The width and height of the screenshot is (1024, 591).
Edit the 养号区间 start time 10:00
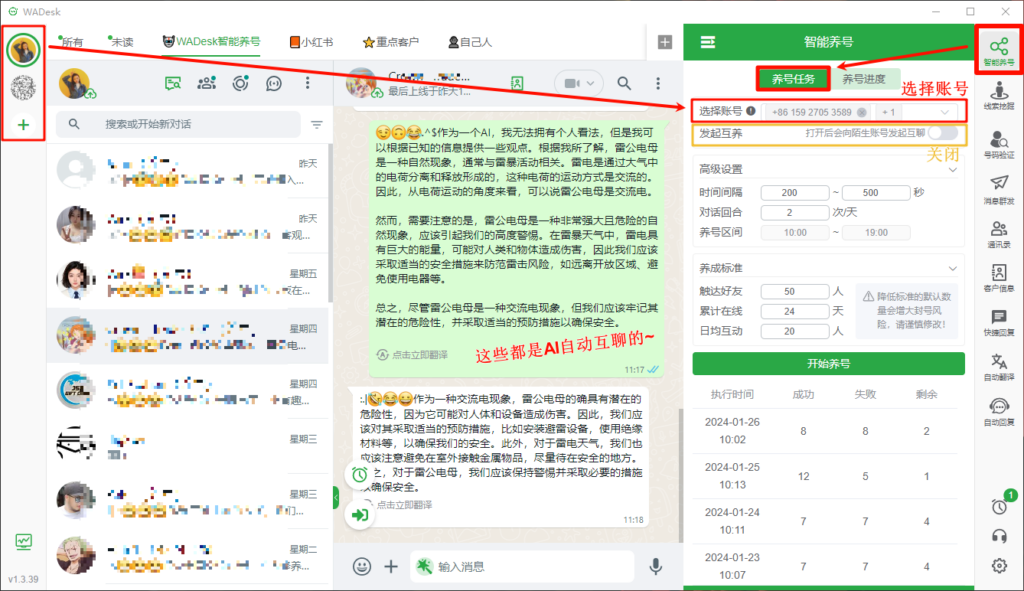(x=795, y=232)
